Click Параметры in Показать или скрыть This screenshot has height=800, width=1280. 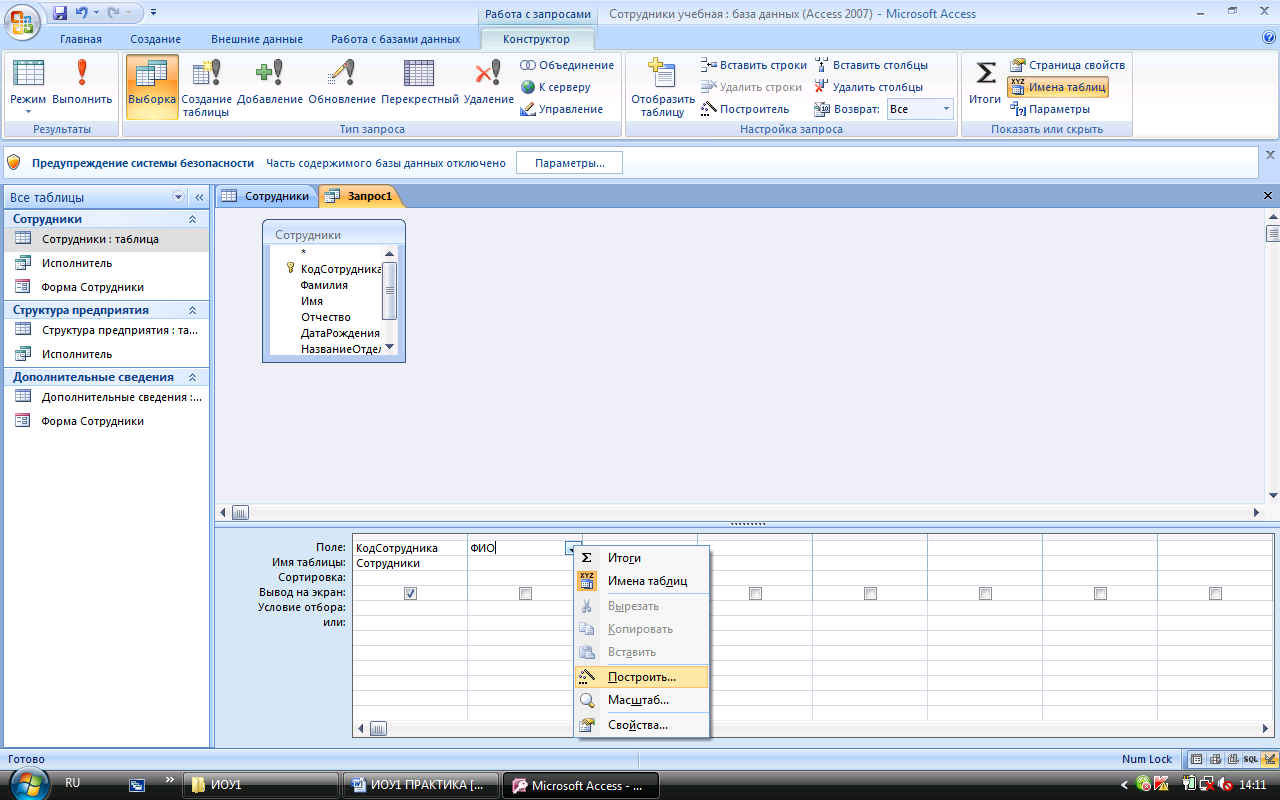click(x=1050, y=109)
